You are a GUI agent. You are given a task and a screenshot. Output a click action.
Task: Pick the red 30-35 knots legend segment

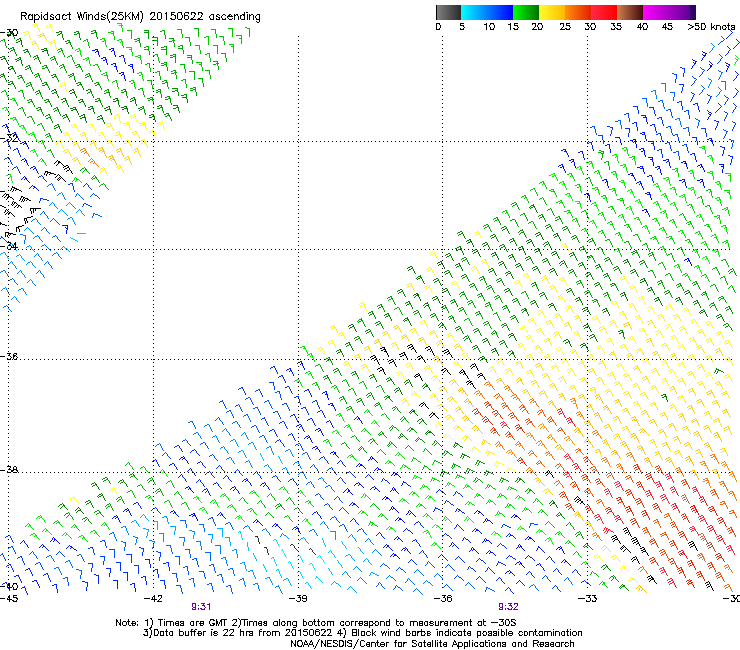tap(604, 12)
